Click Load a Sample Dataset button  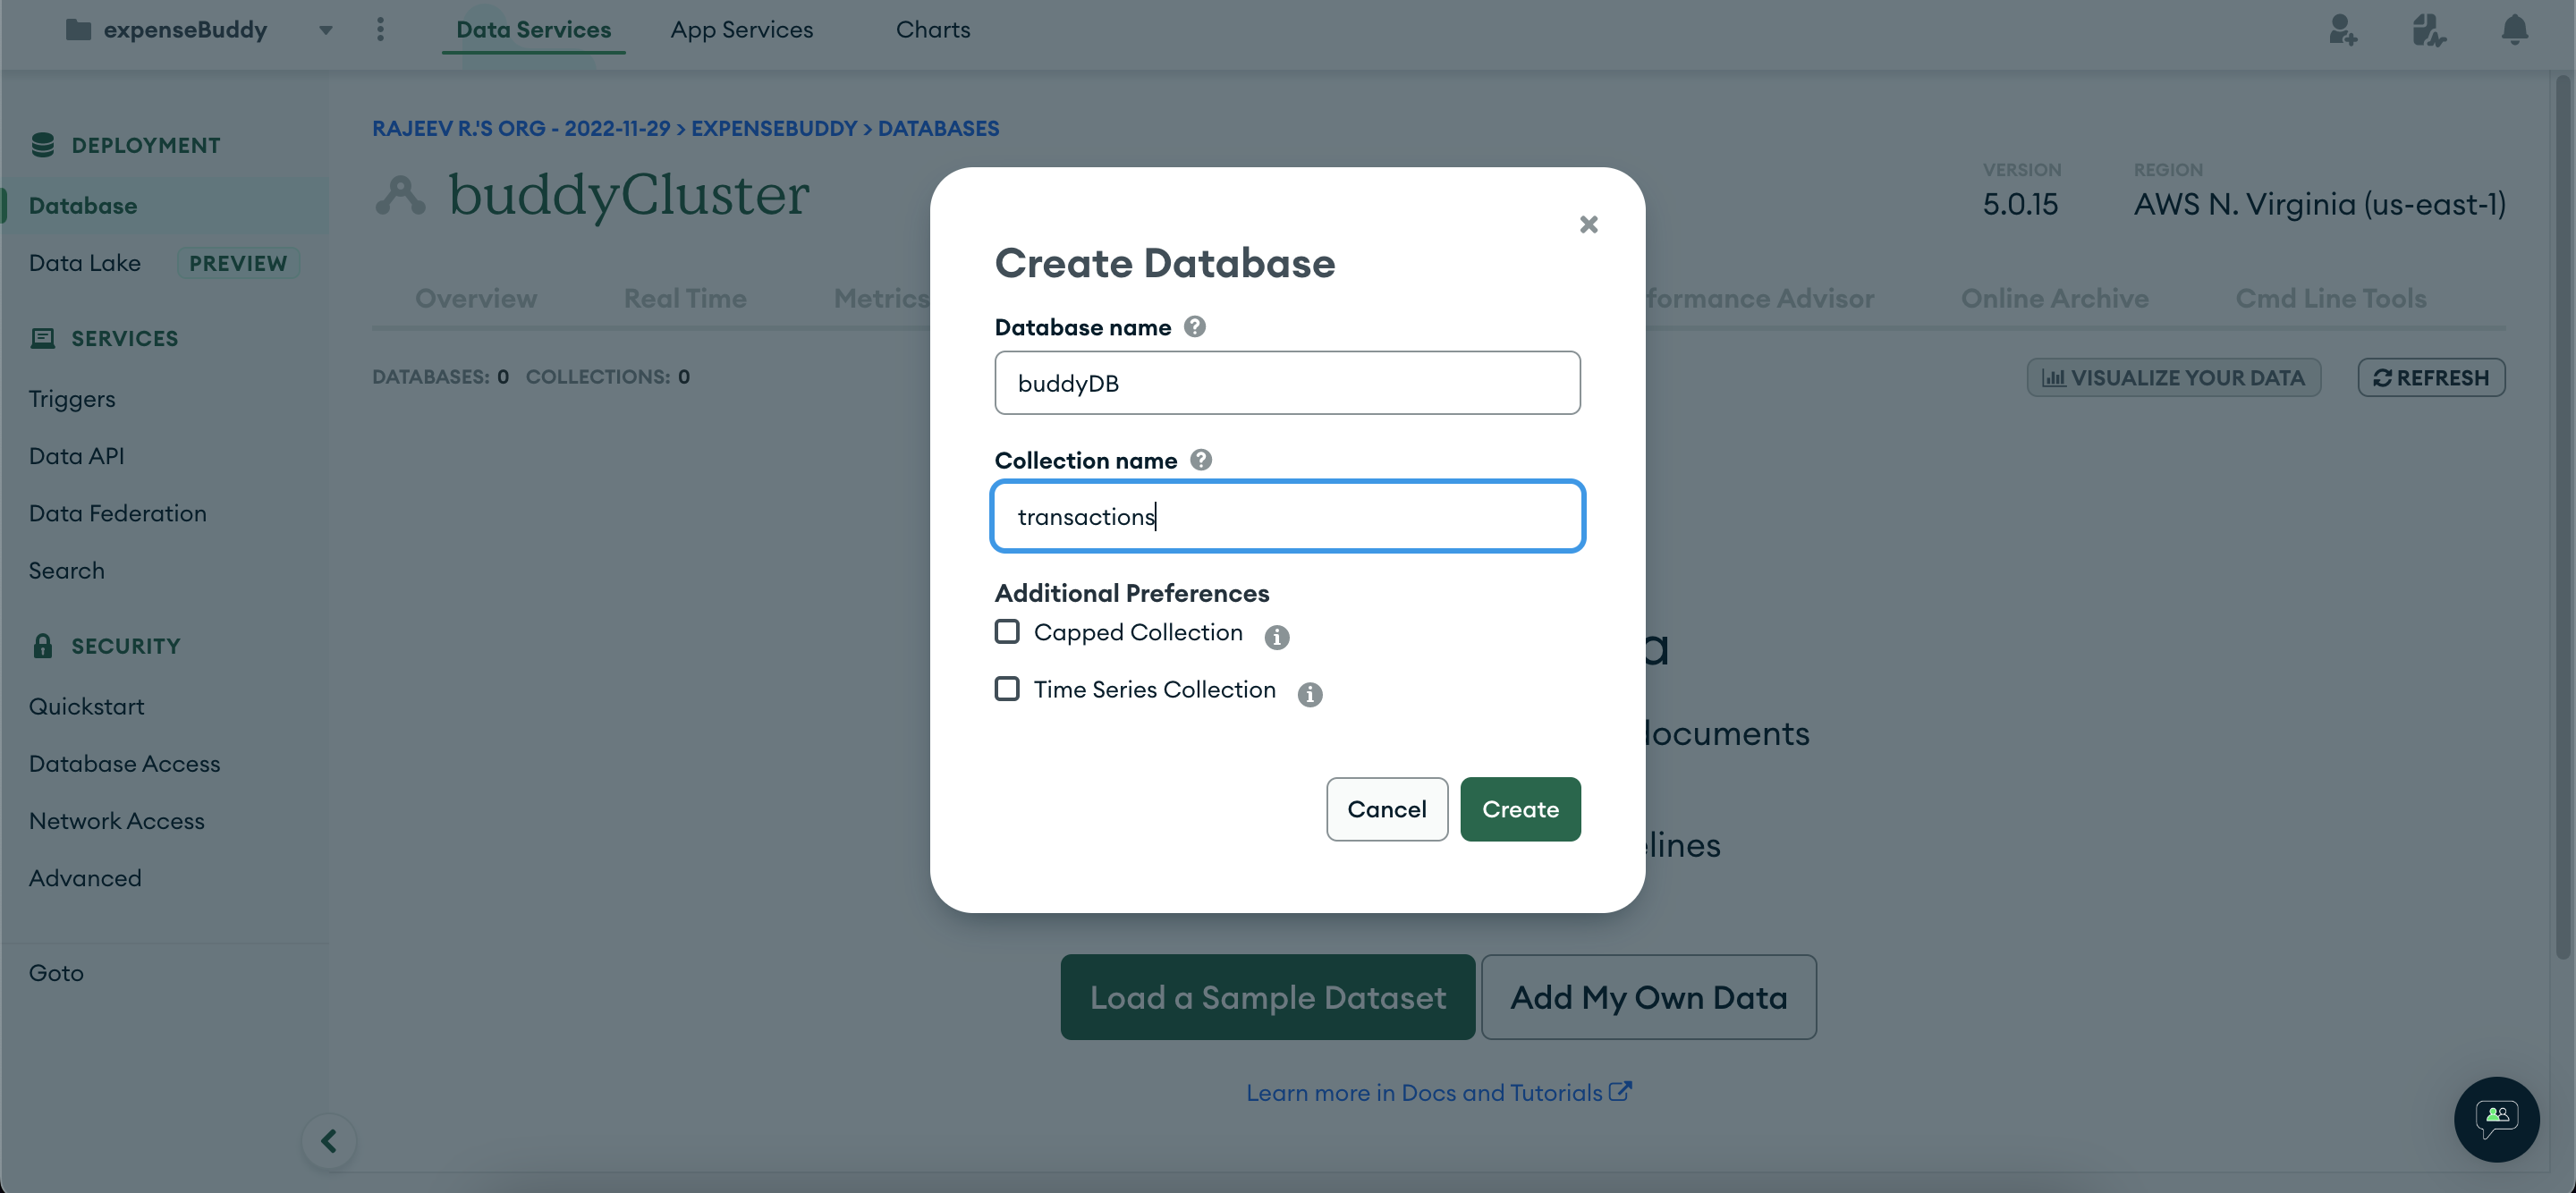[x=1267, y=997]
